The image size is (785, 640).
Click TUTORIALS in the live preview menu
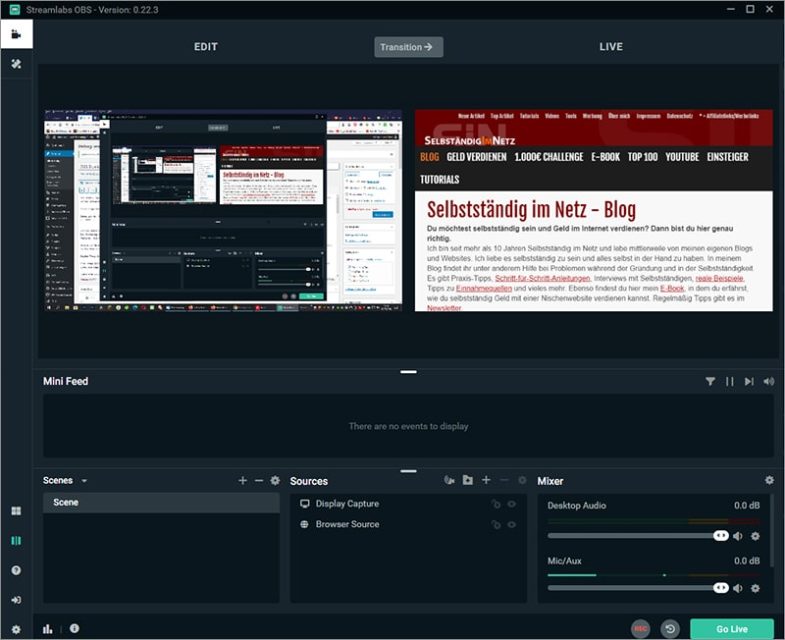tap(440, 180)
